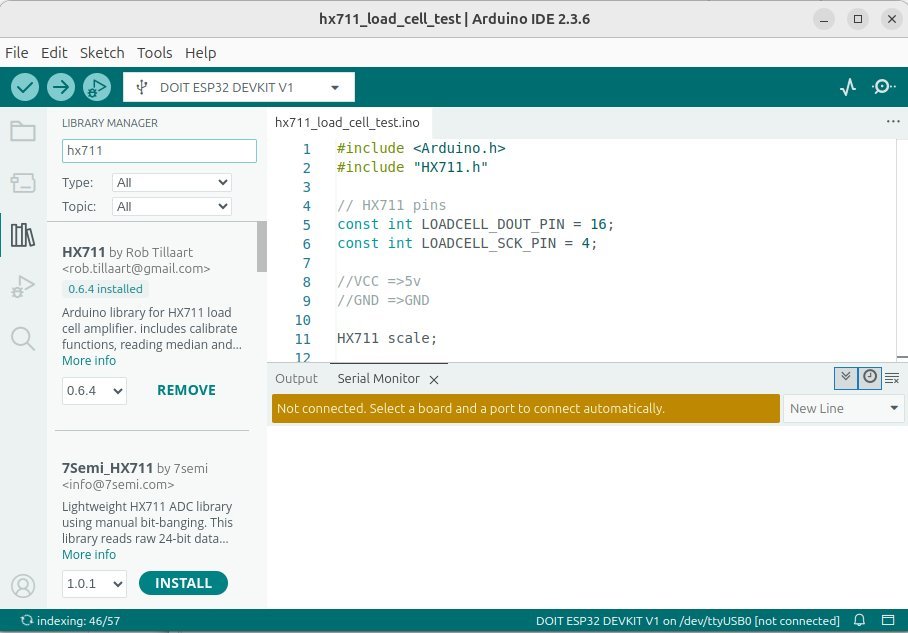Image resolution: width=908 pixels, height=633 pixels.
Task: Switch to the Output tab
Action: 296,379
